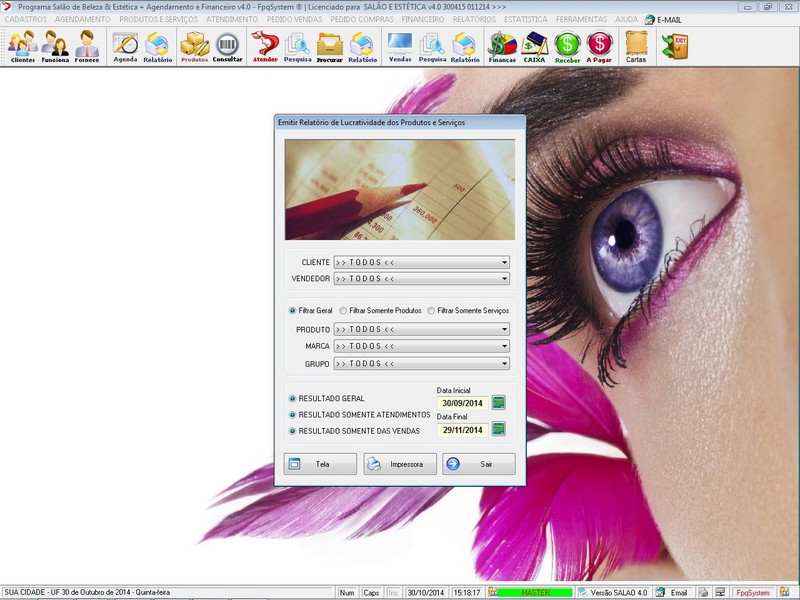Click the FpqSystem link in status bar

point(753,592)
